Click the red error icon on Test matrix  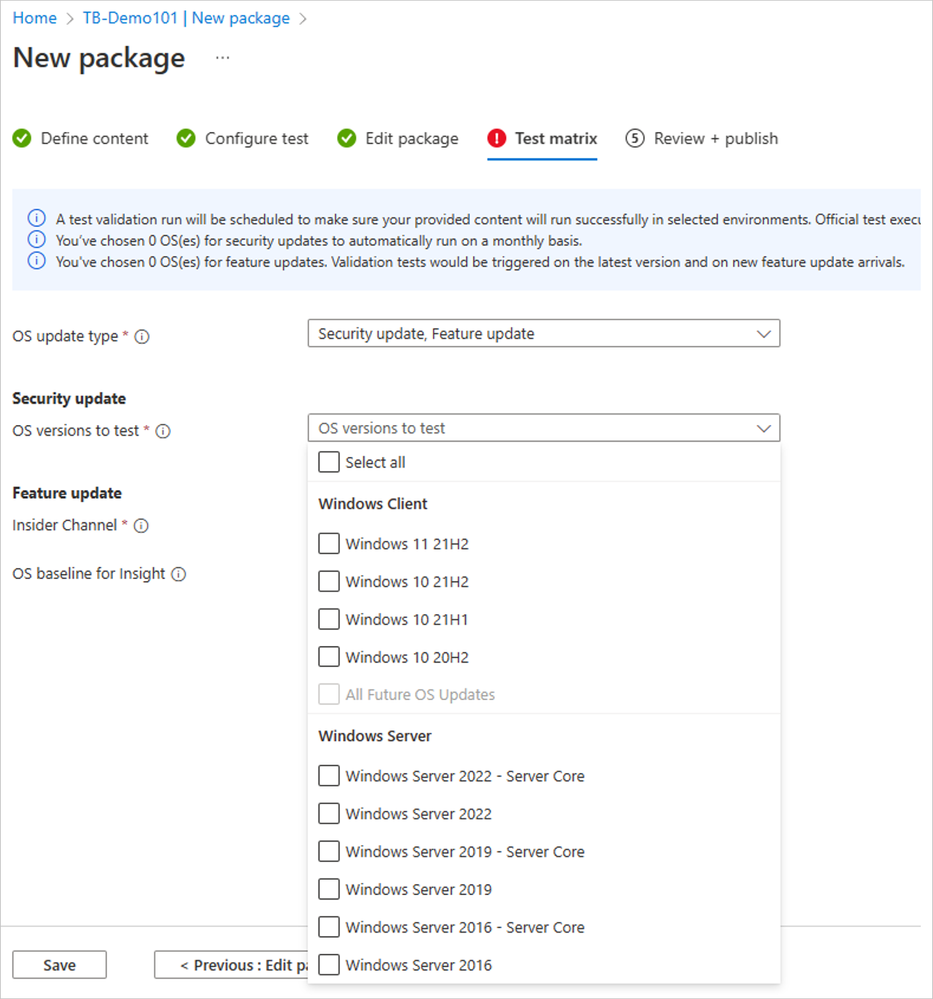coord(497,139)
